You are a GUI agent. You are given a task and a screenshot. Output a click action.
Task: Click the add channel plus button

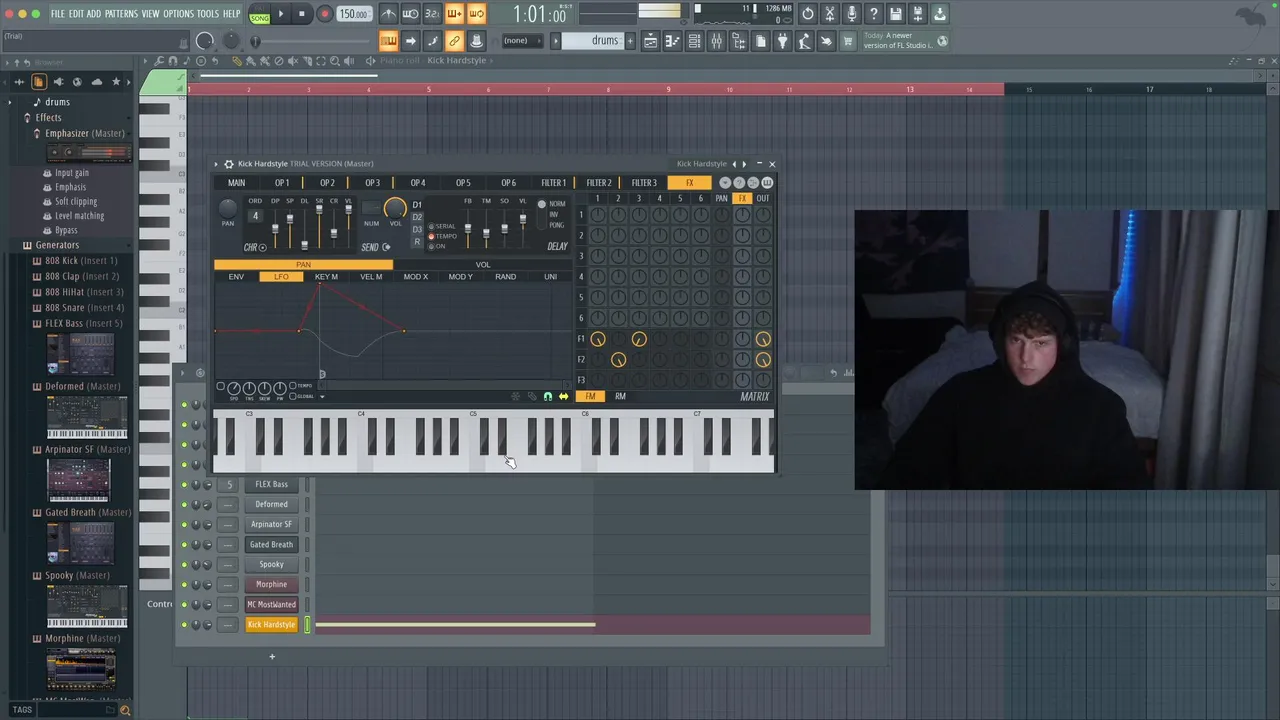point(271,657)
